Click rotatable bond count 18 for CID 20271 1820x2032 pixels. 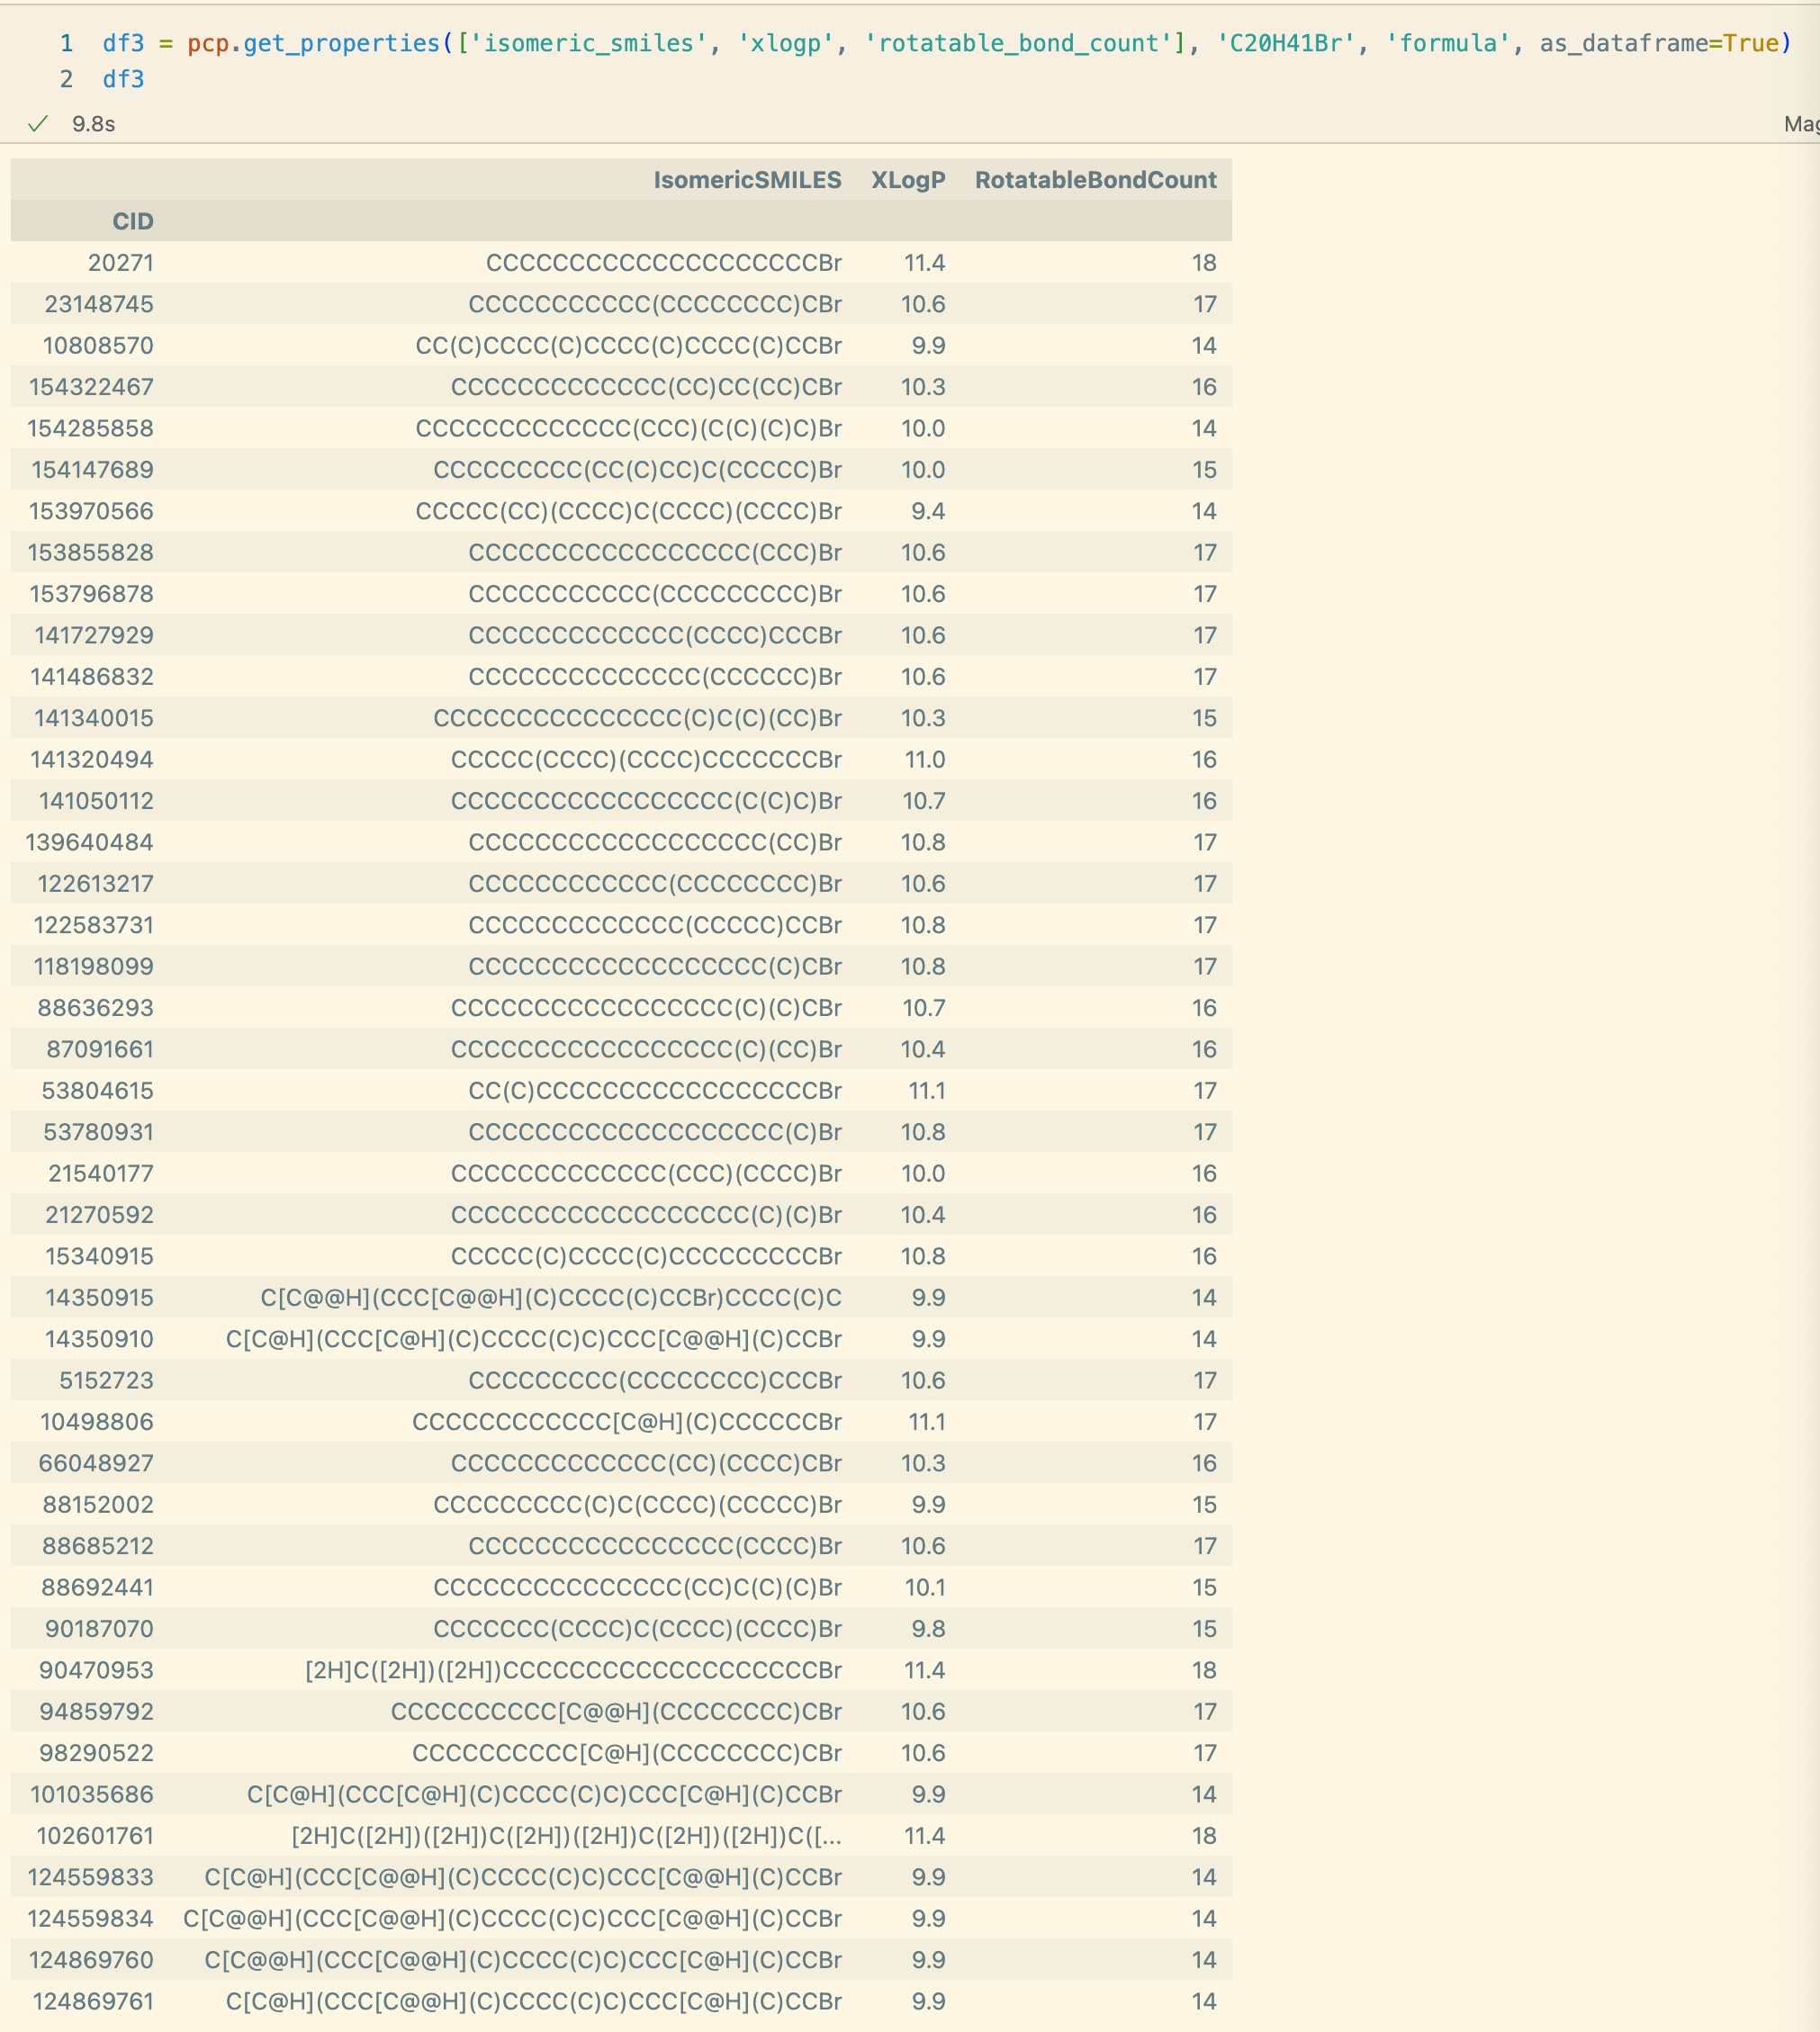[1204, 263]
